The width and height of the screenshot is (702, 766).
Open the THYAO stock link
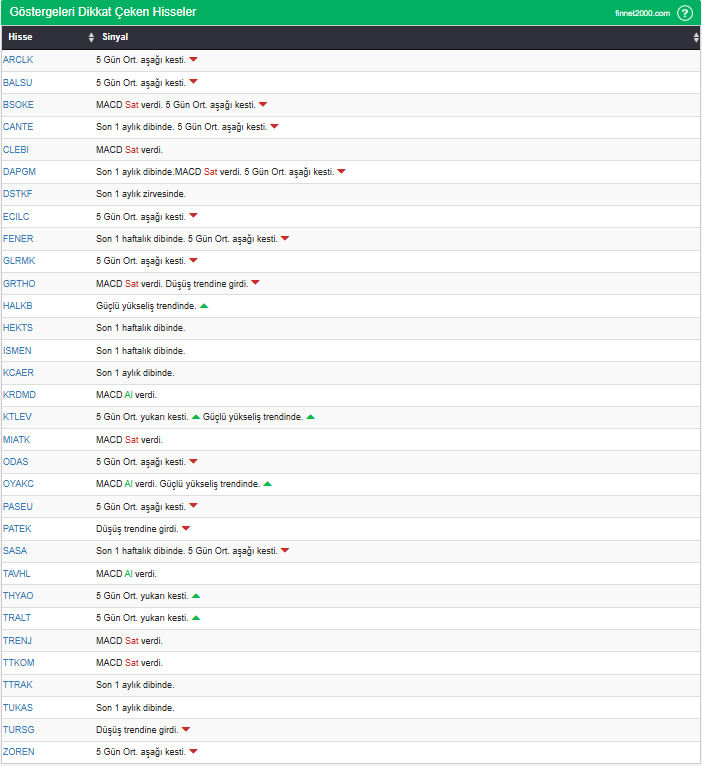(18, 595)
